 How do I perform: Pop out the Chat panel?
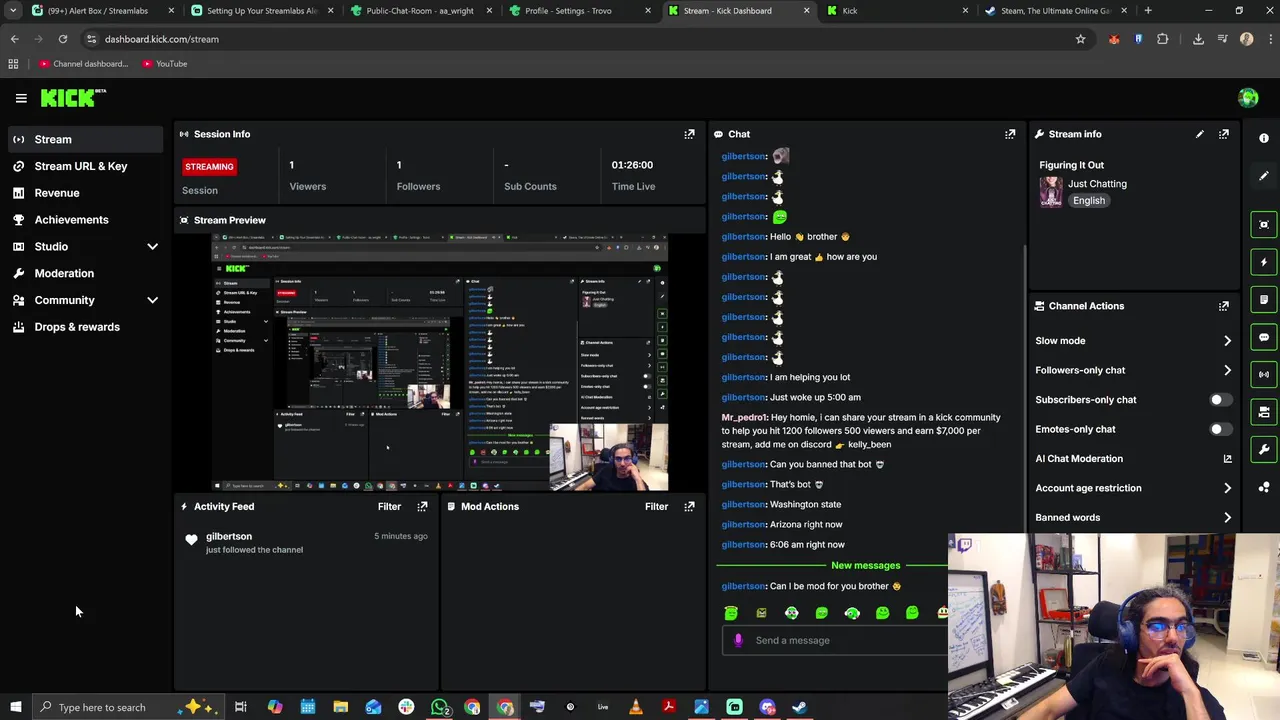tap(1010, 134)
